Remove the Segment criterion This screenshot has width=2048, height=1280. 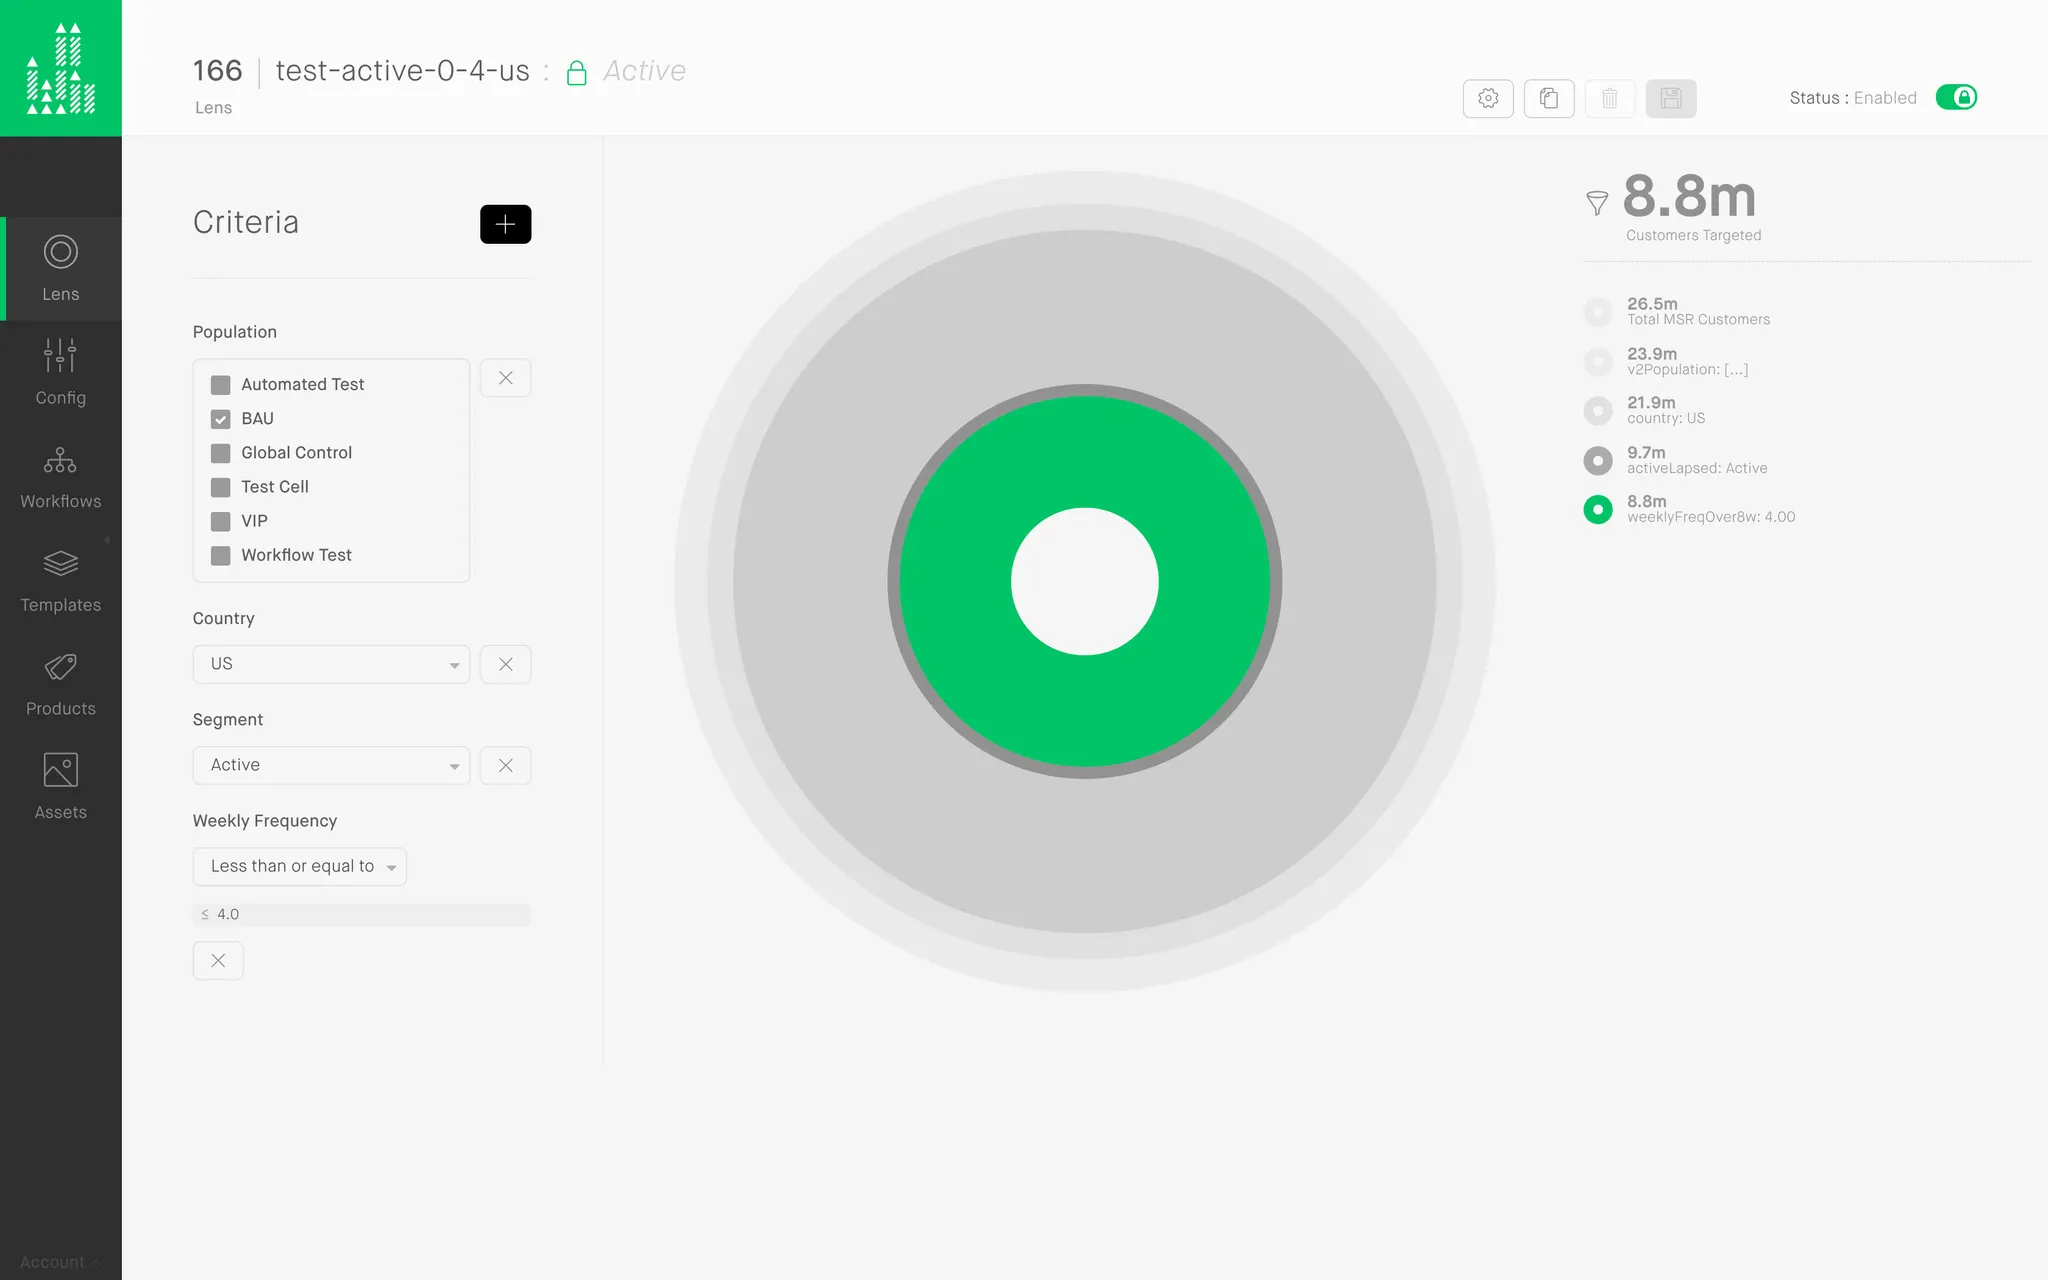[x=505, y=765]
